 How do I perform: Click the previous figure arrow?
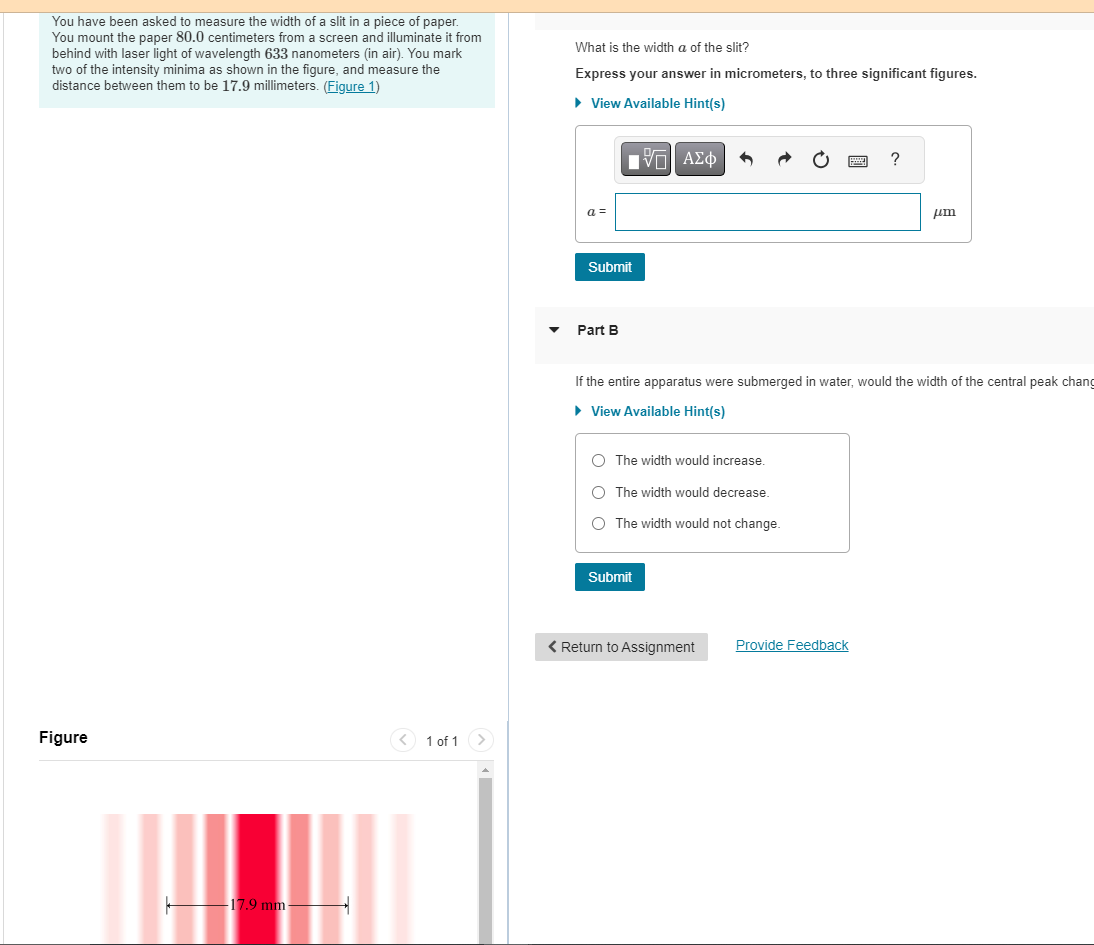pyautogui.click(x=402, y=740)
